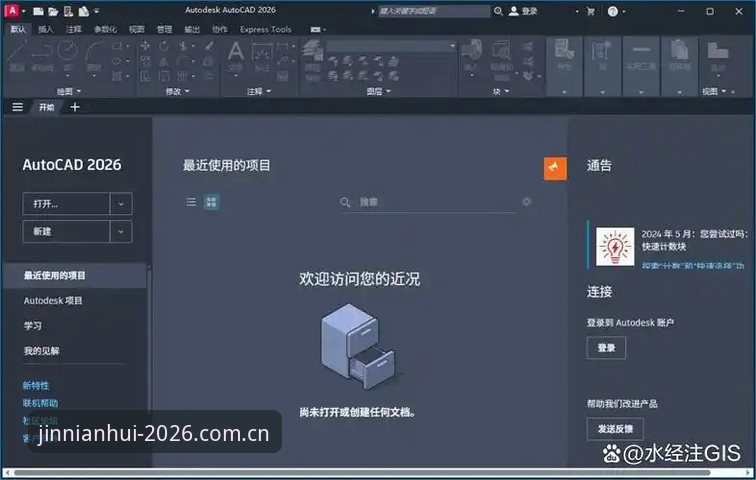This screenshot has width=756, height=480.
Task: Switch recent items to list view
Action: tap(191, 202)
